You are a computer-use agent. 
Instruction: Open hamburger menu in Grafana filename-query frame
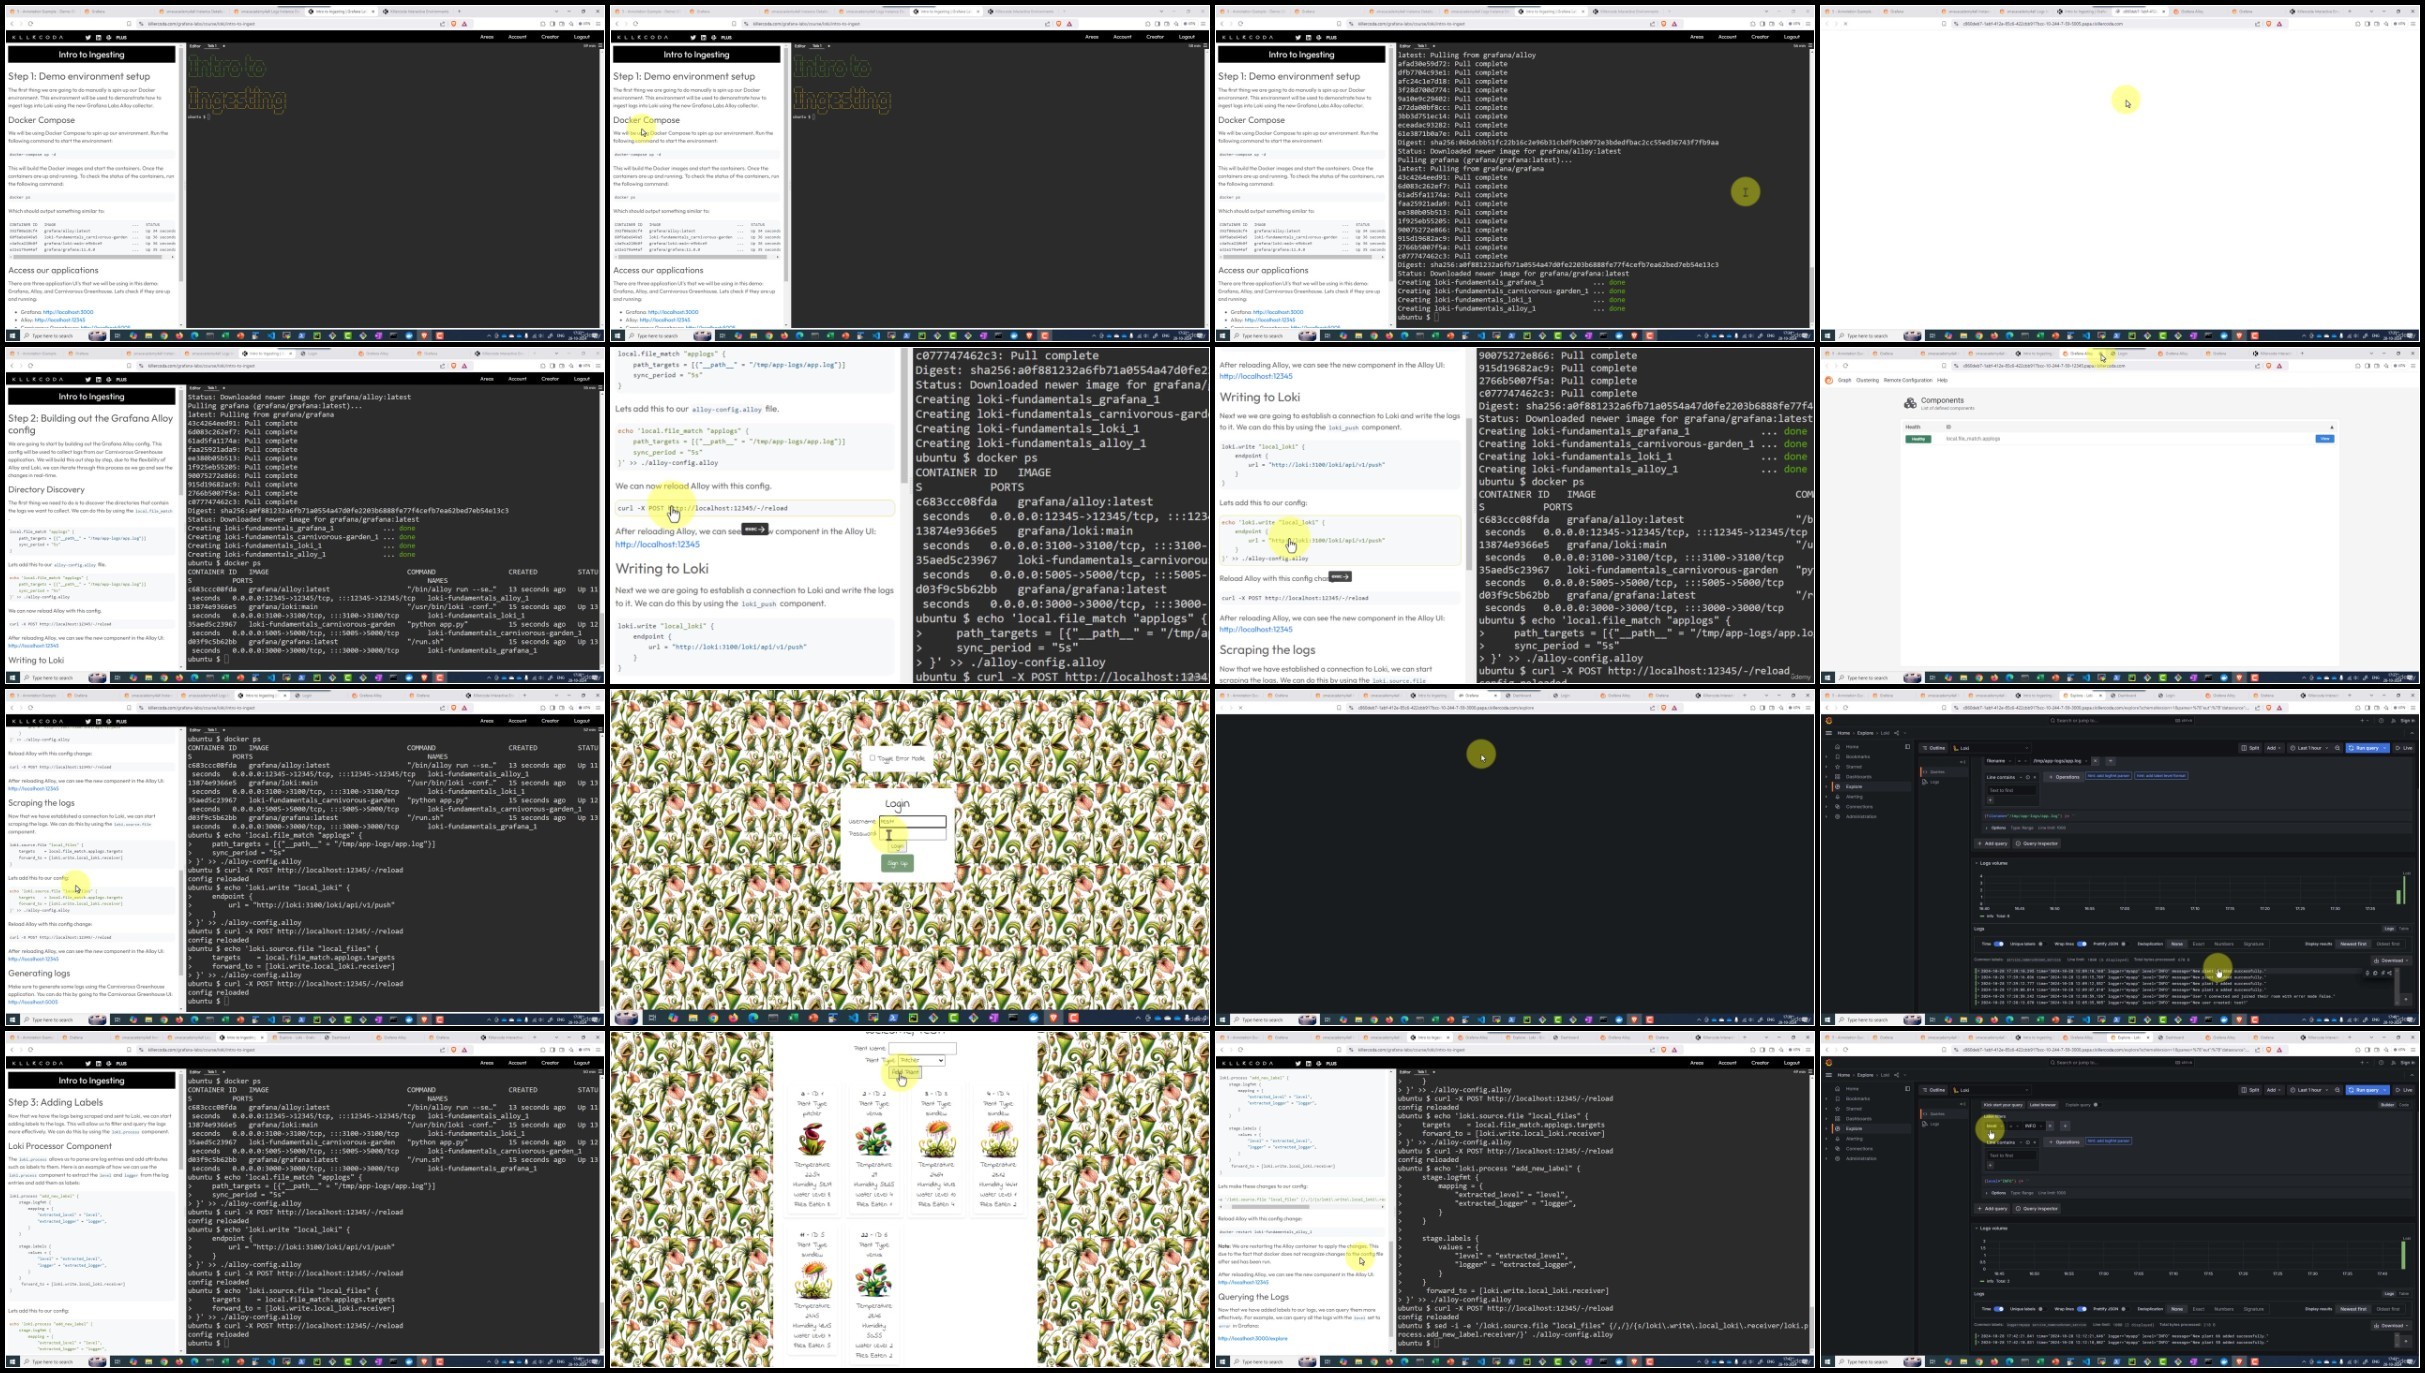click(x=1829, y=733)
